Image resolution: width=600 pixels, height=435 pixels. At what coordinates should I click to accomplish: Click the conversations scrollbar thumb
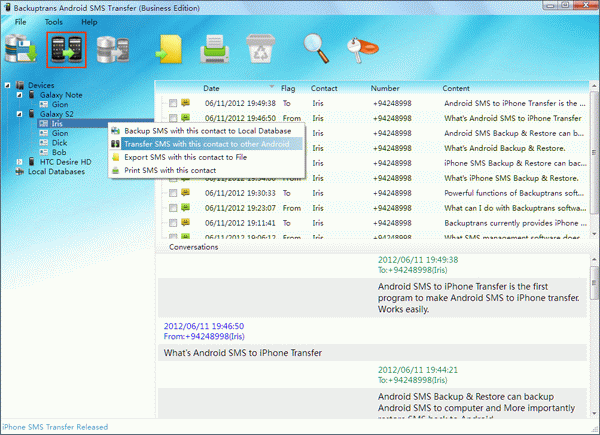(594, 283)
